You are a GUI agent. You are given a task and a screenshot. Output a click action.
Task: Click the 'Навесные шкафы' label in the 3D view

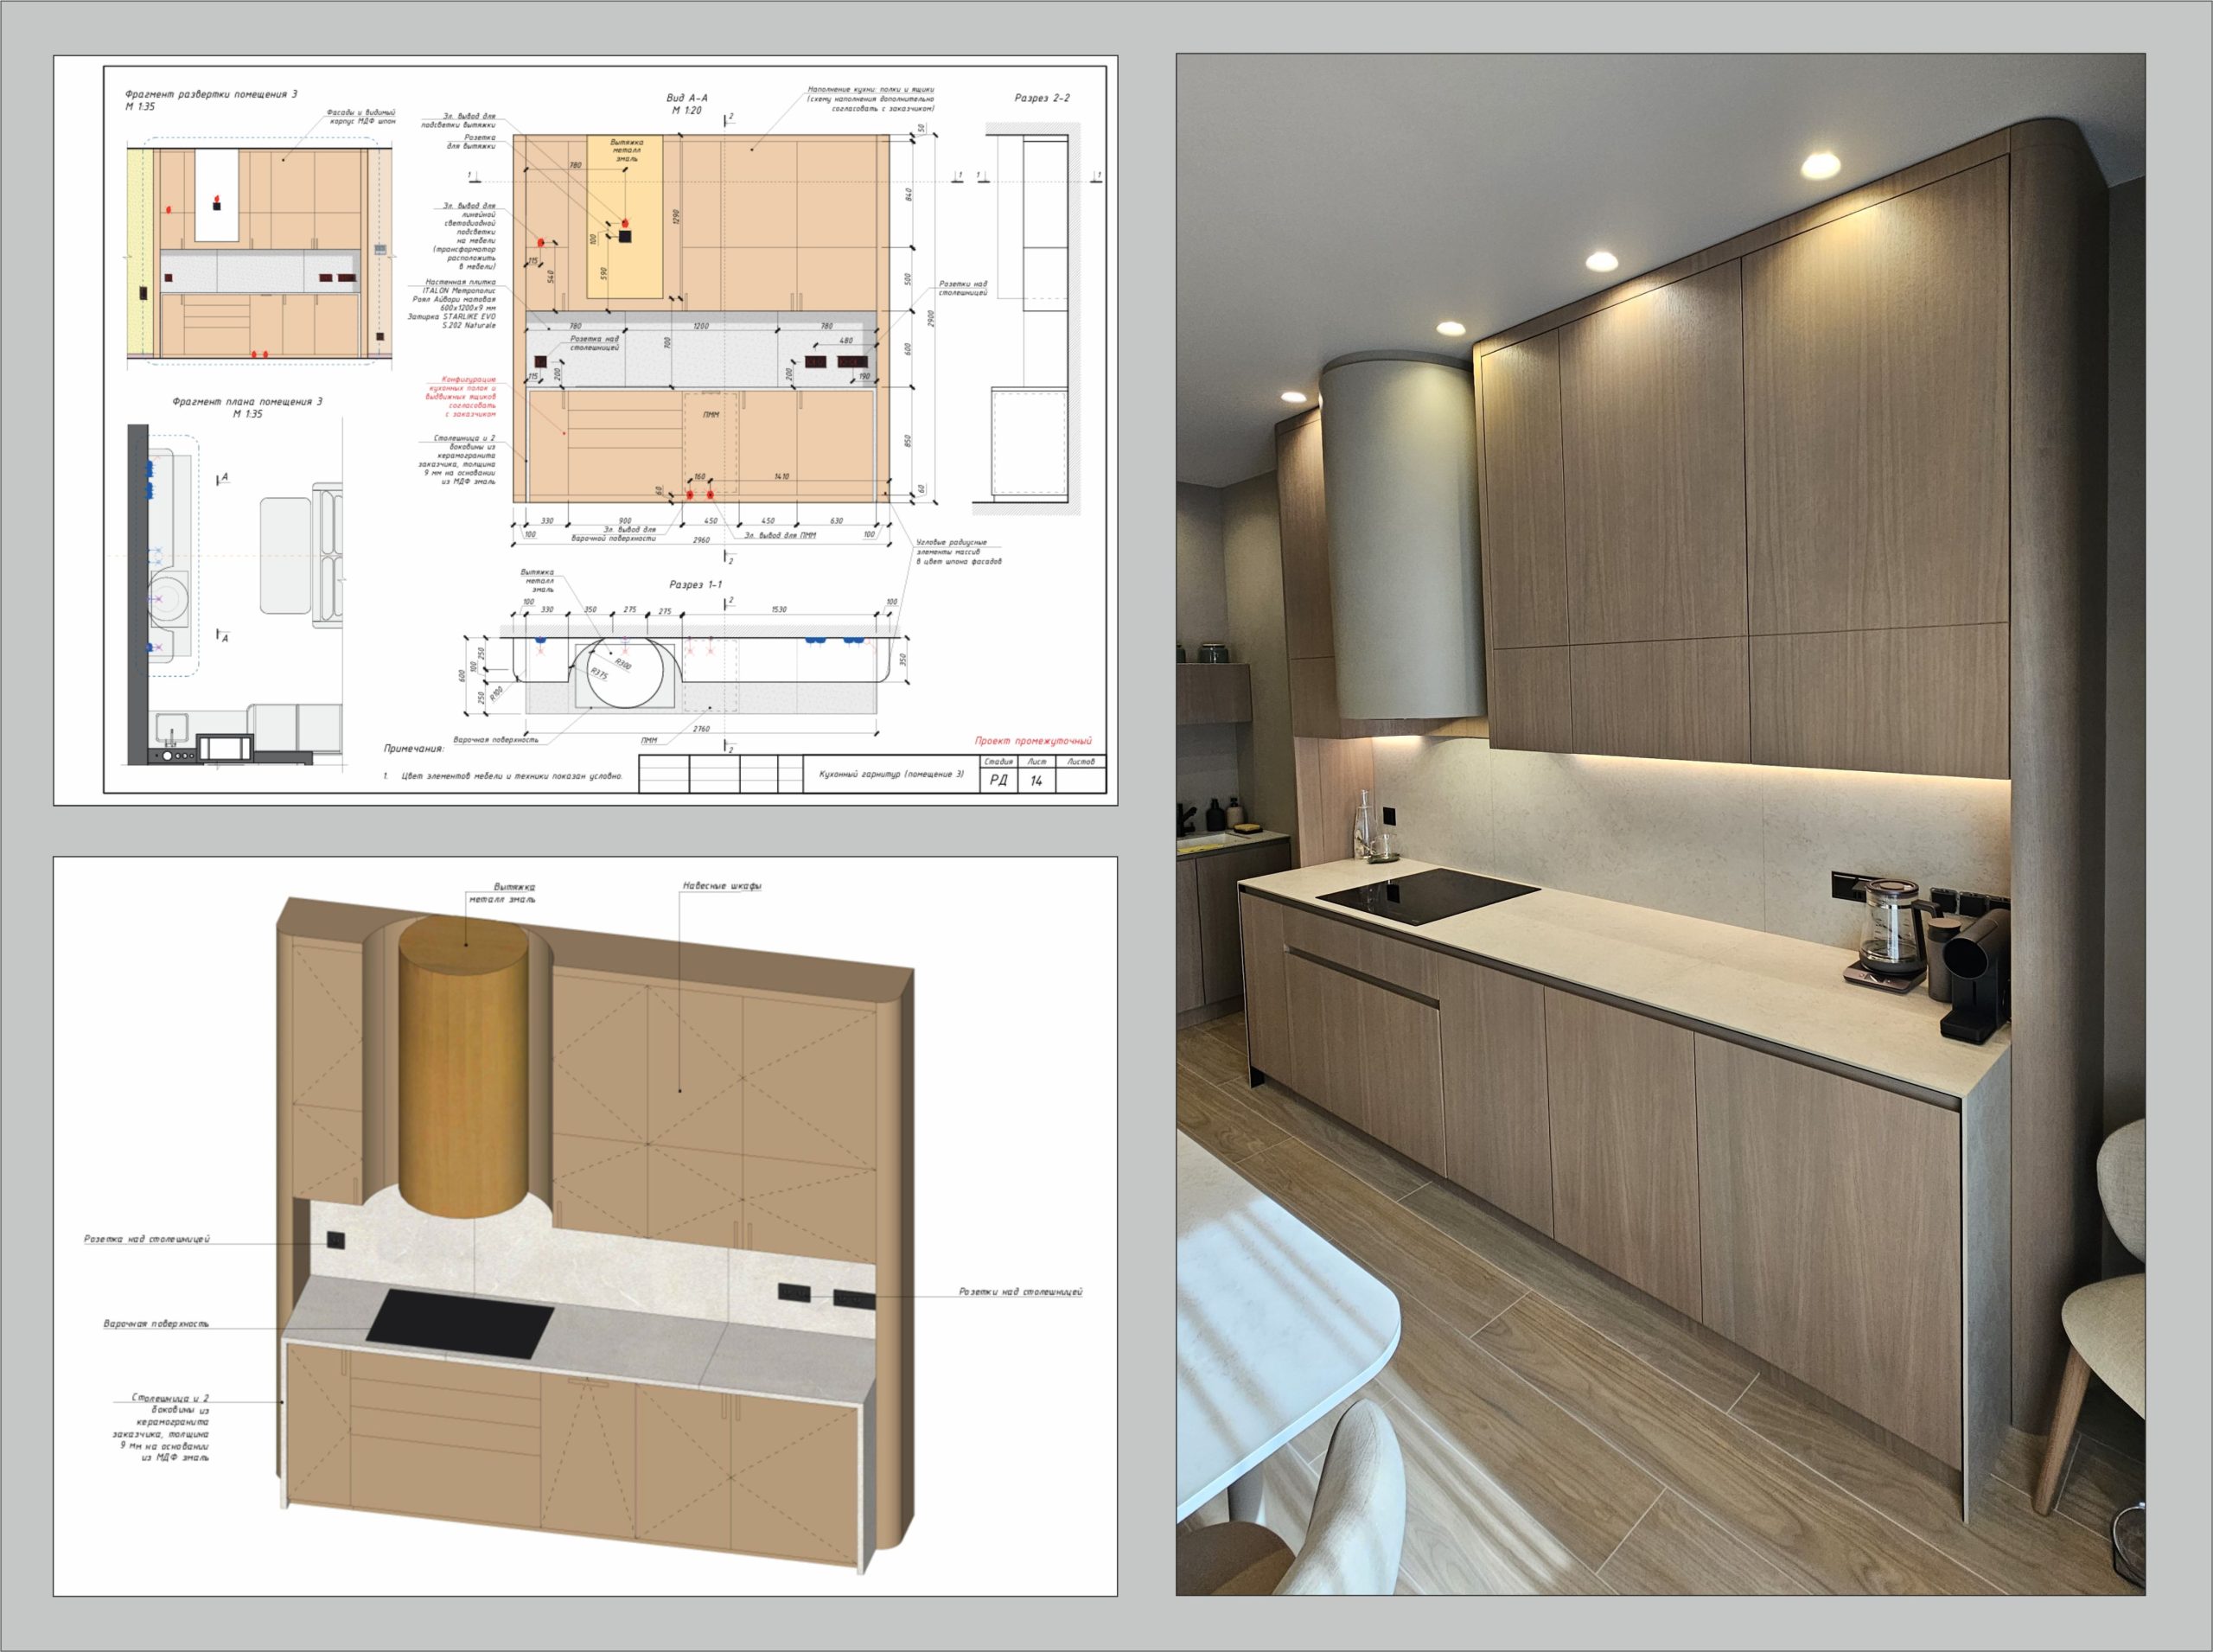722,886
